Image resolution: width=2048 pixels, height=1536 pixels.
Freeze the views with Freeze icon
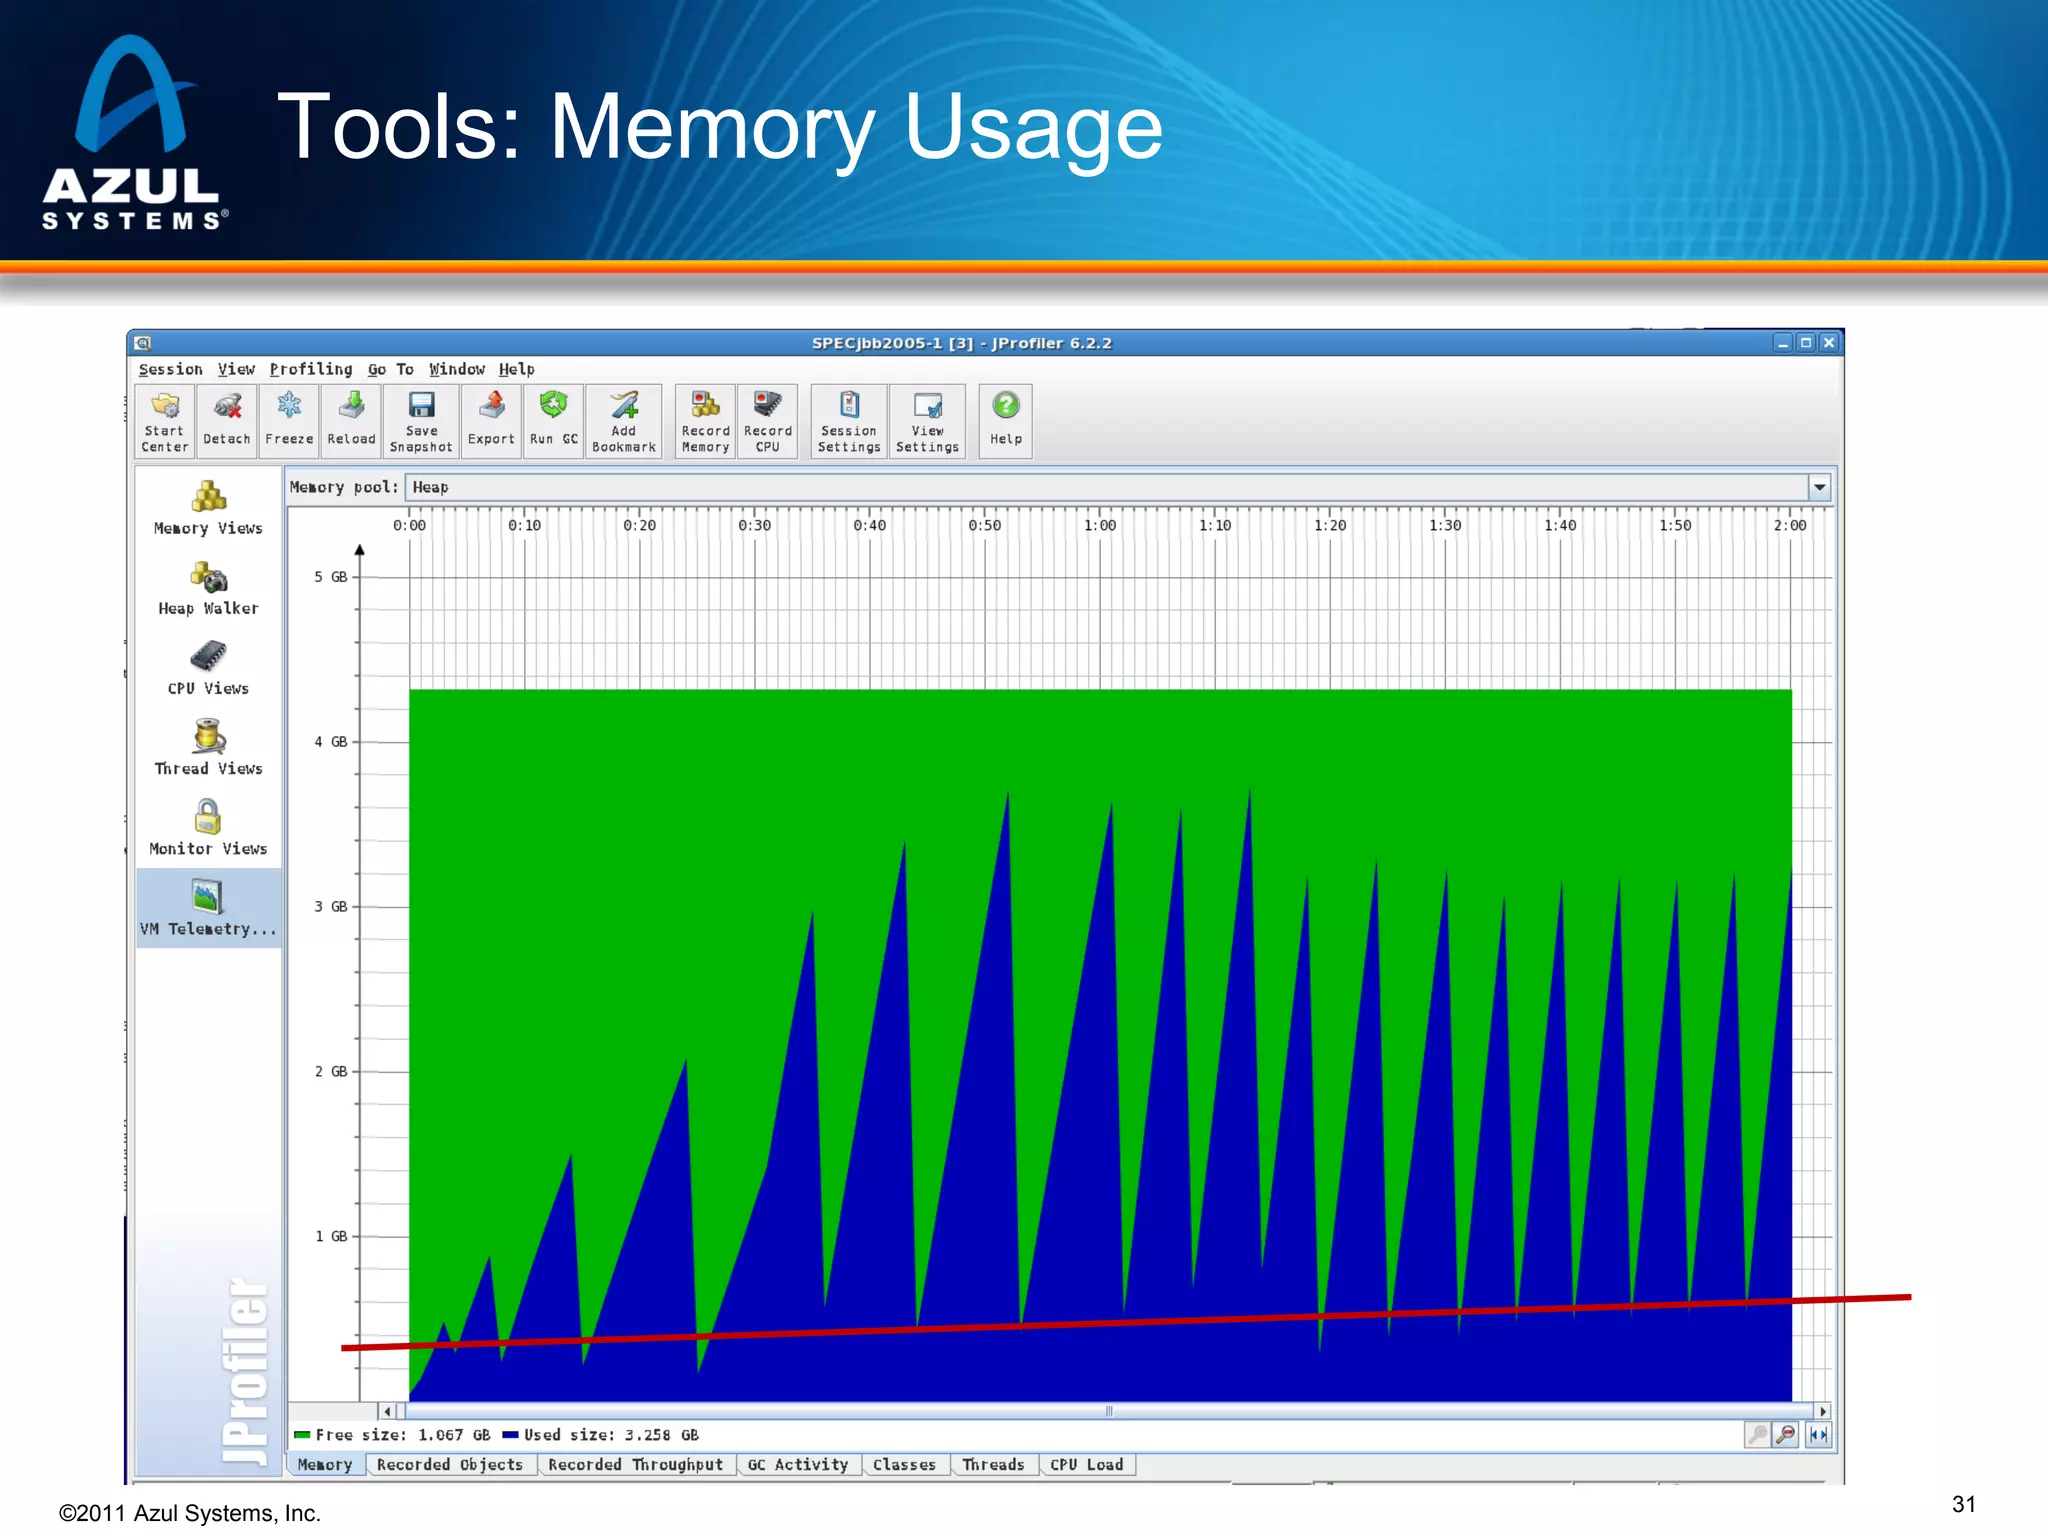[x=289, y=421]
